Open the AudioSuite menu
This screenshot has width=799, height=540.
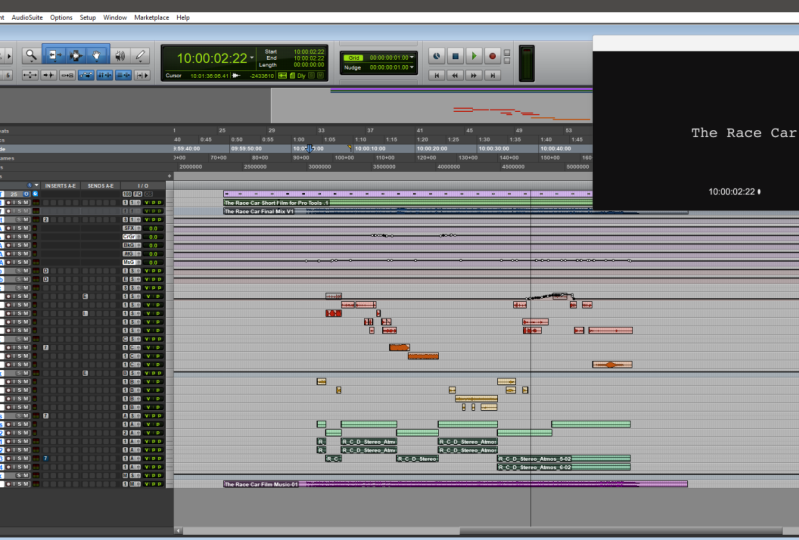(27, 17)
